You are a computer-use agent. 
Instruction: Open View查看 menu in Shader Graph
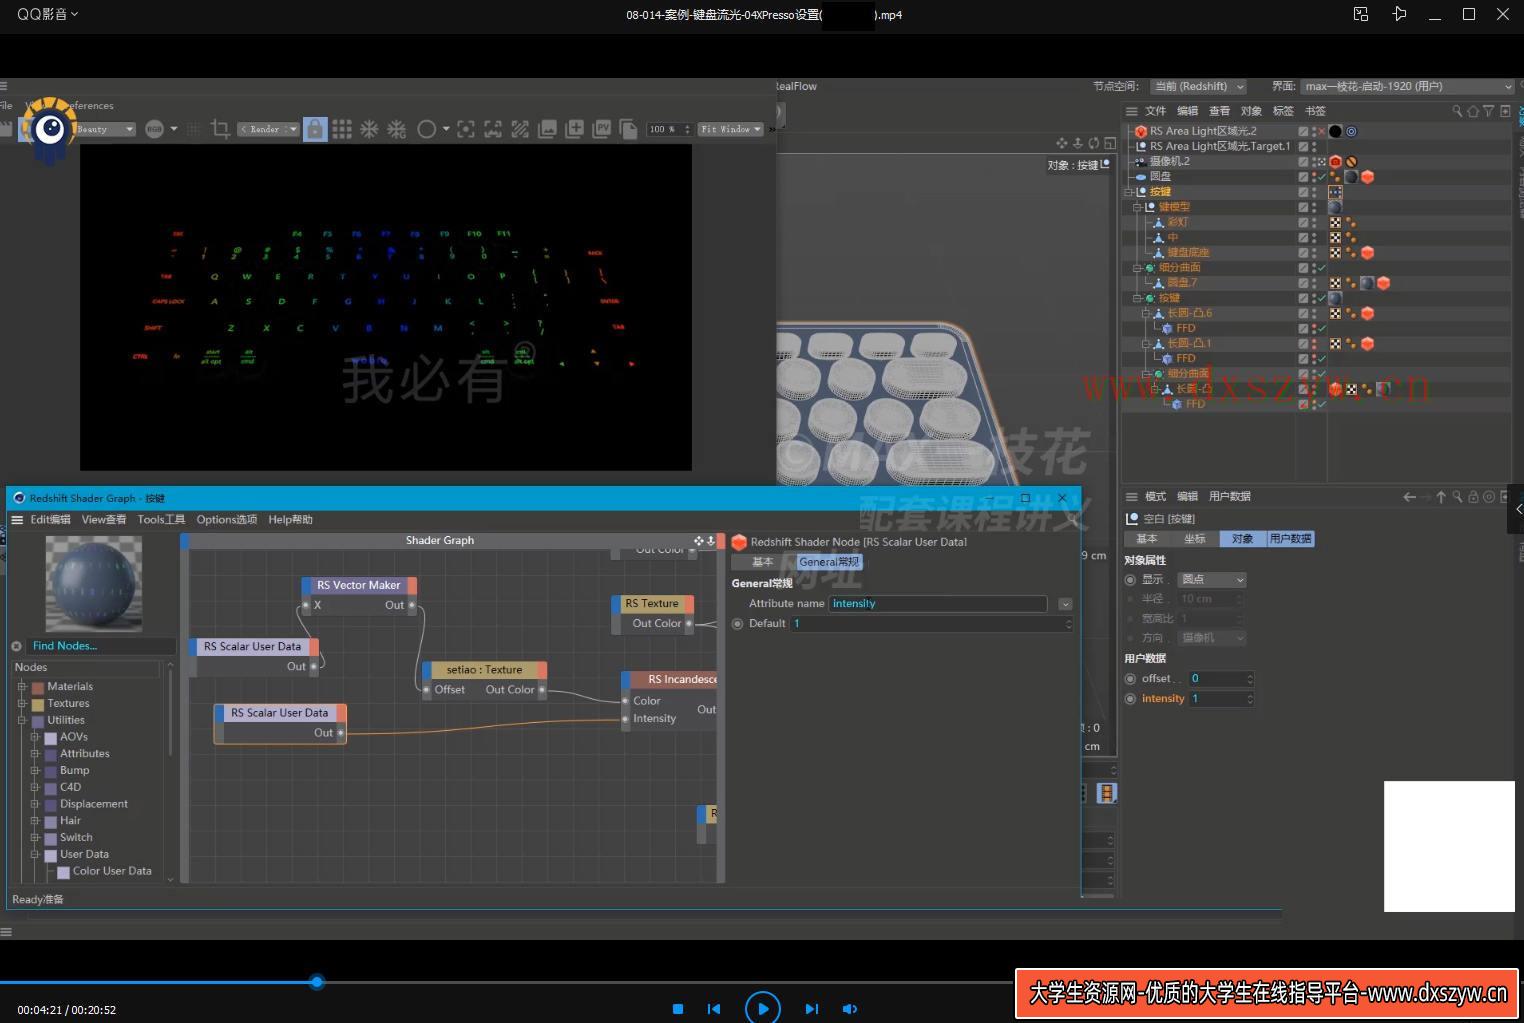[104, 520]
